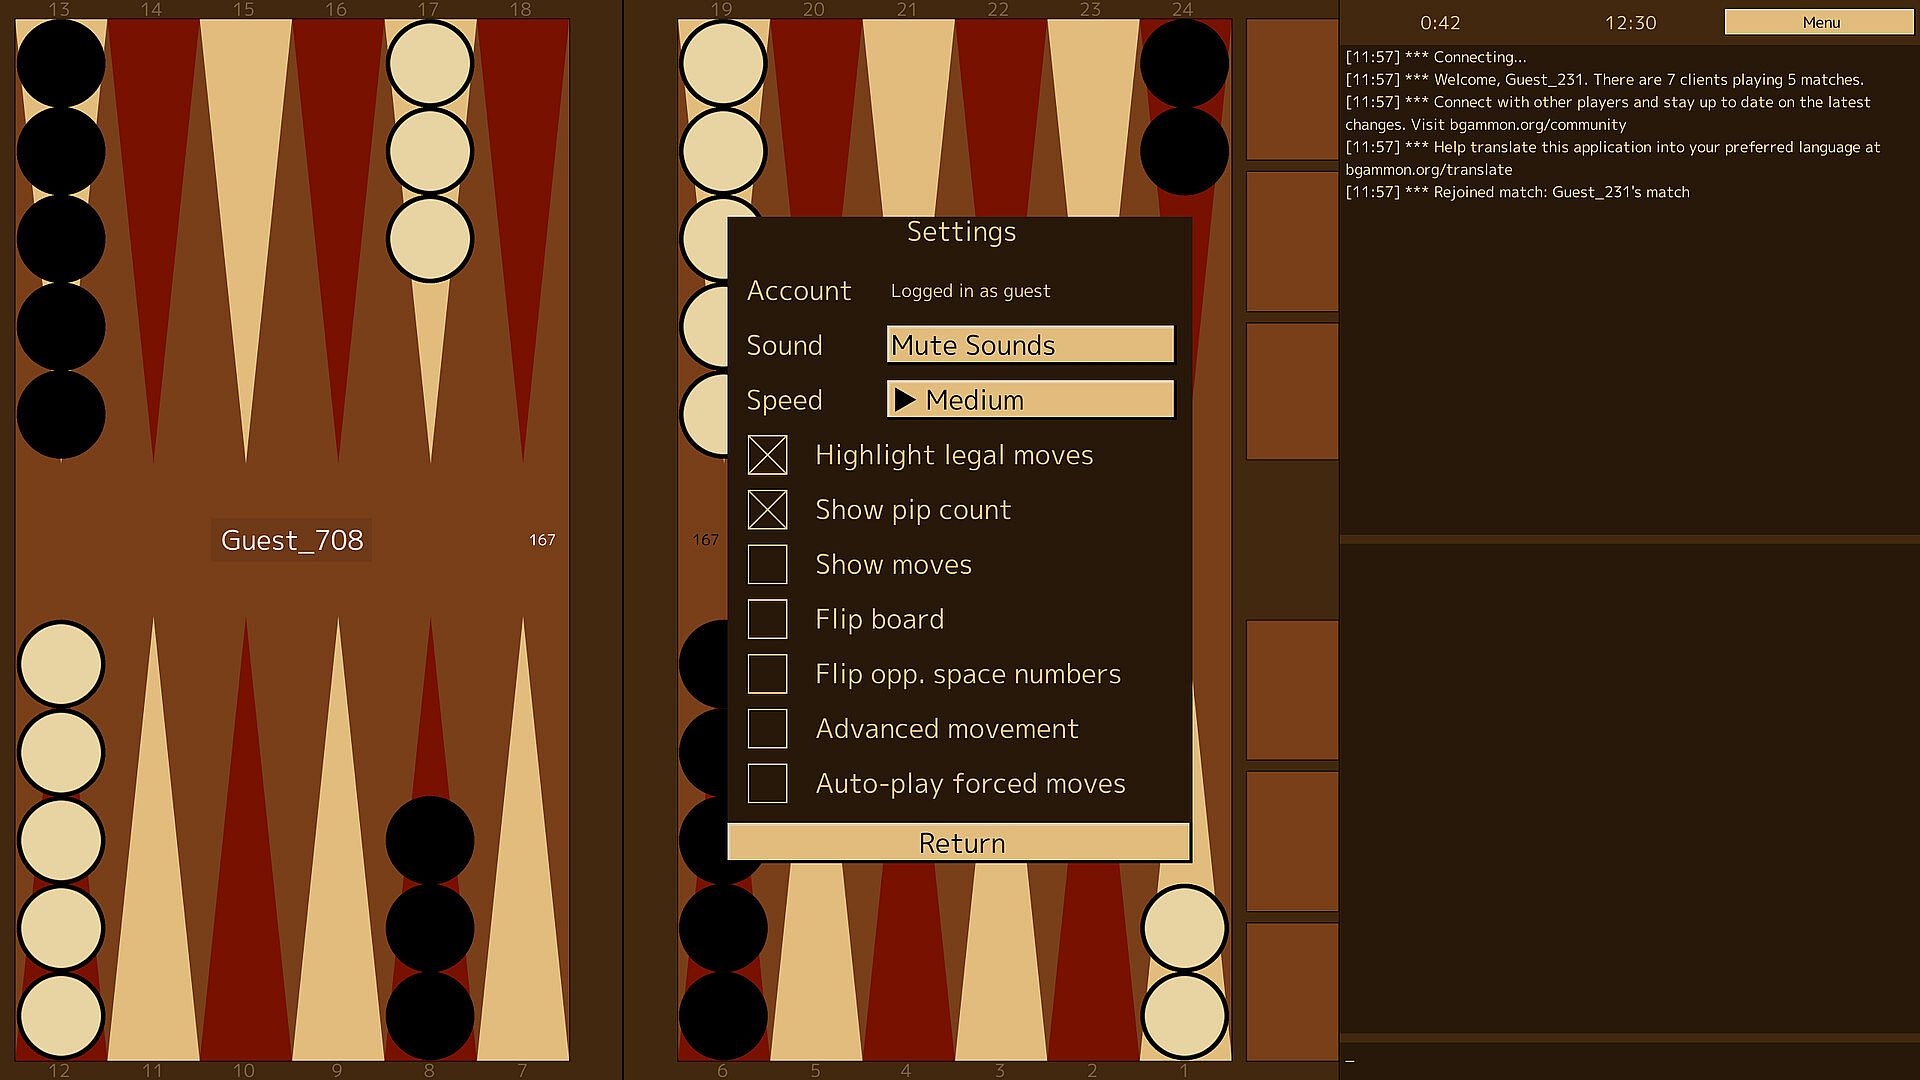The width and height of the screenshot is (1920, 1080).
Task: Enable Auto-play forced moves
Action: (x=768, y=784)
